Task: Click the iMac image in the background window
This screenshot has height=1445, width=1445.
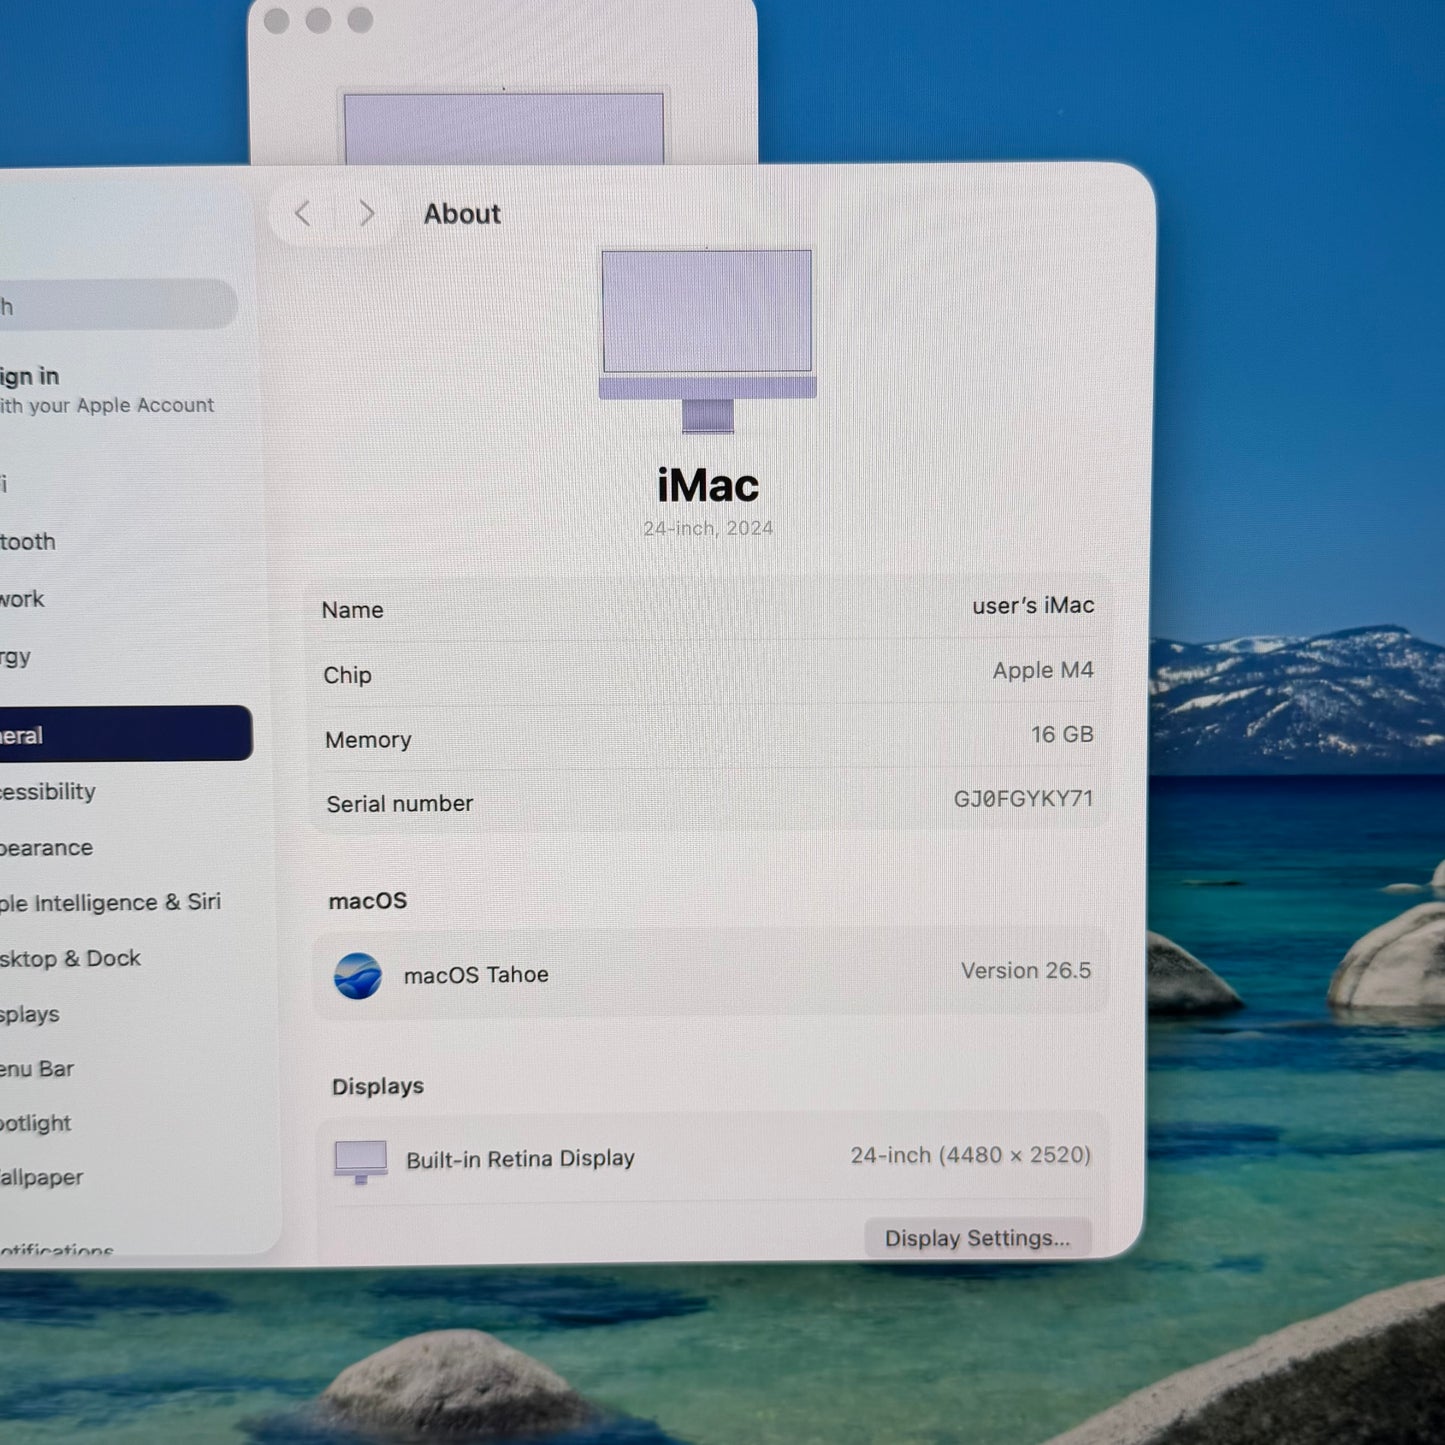Action: (x=504, y=128)
